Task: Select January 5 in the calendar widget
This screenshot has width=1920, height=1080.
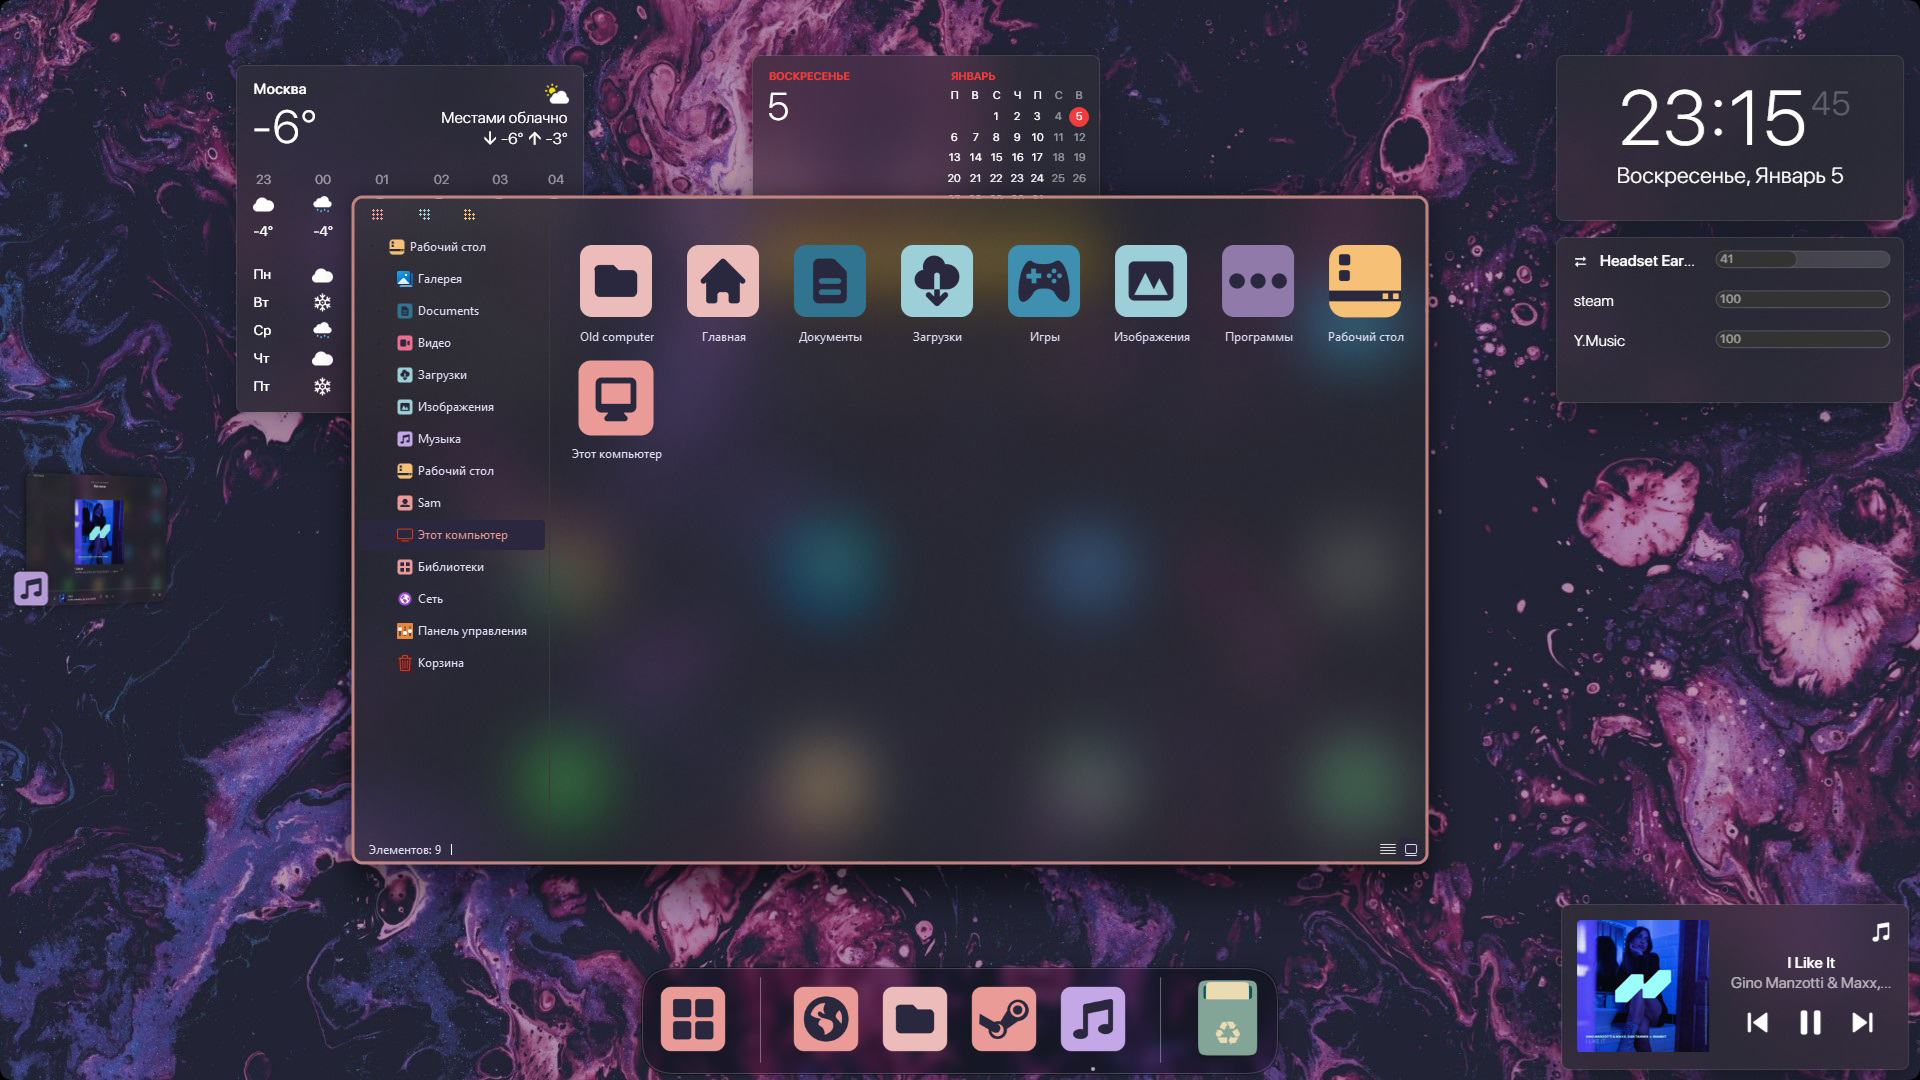Action: click(x=1078, y=116)
